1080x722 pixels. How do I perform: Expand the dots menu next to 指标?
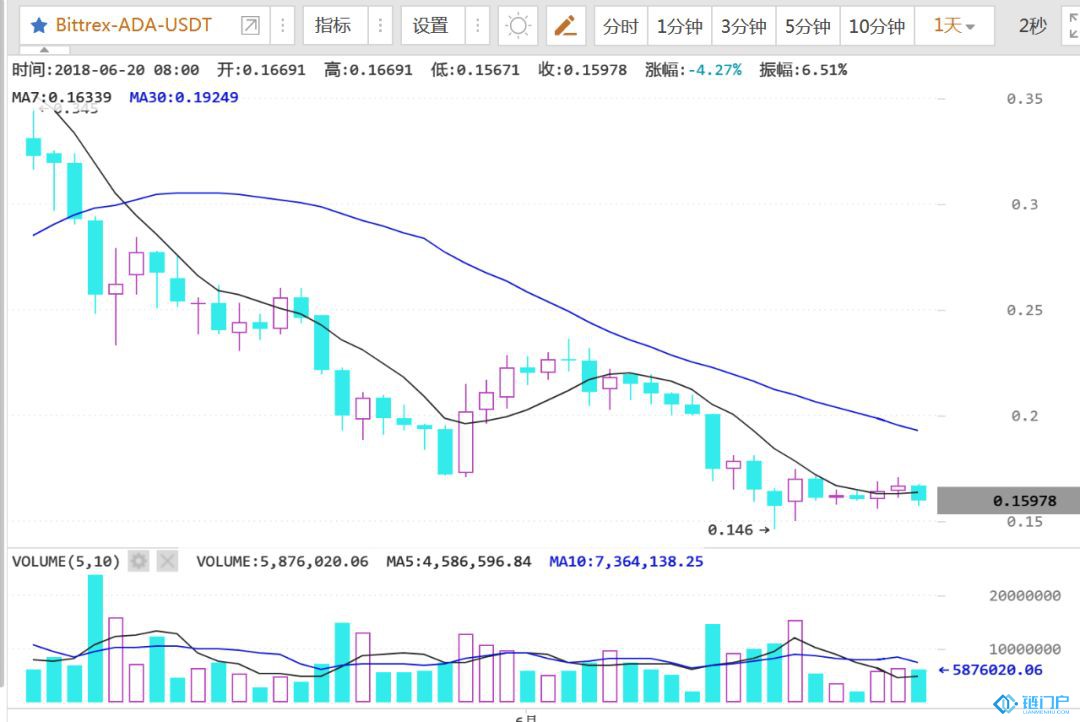coord(380,25)
